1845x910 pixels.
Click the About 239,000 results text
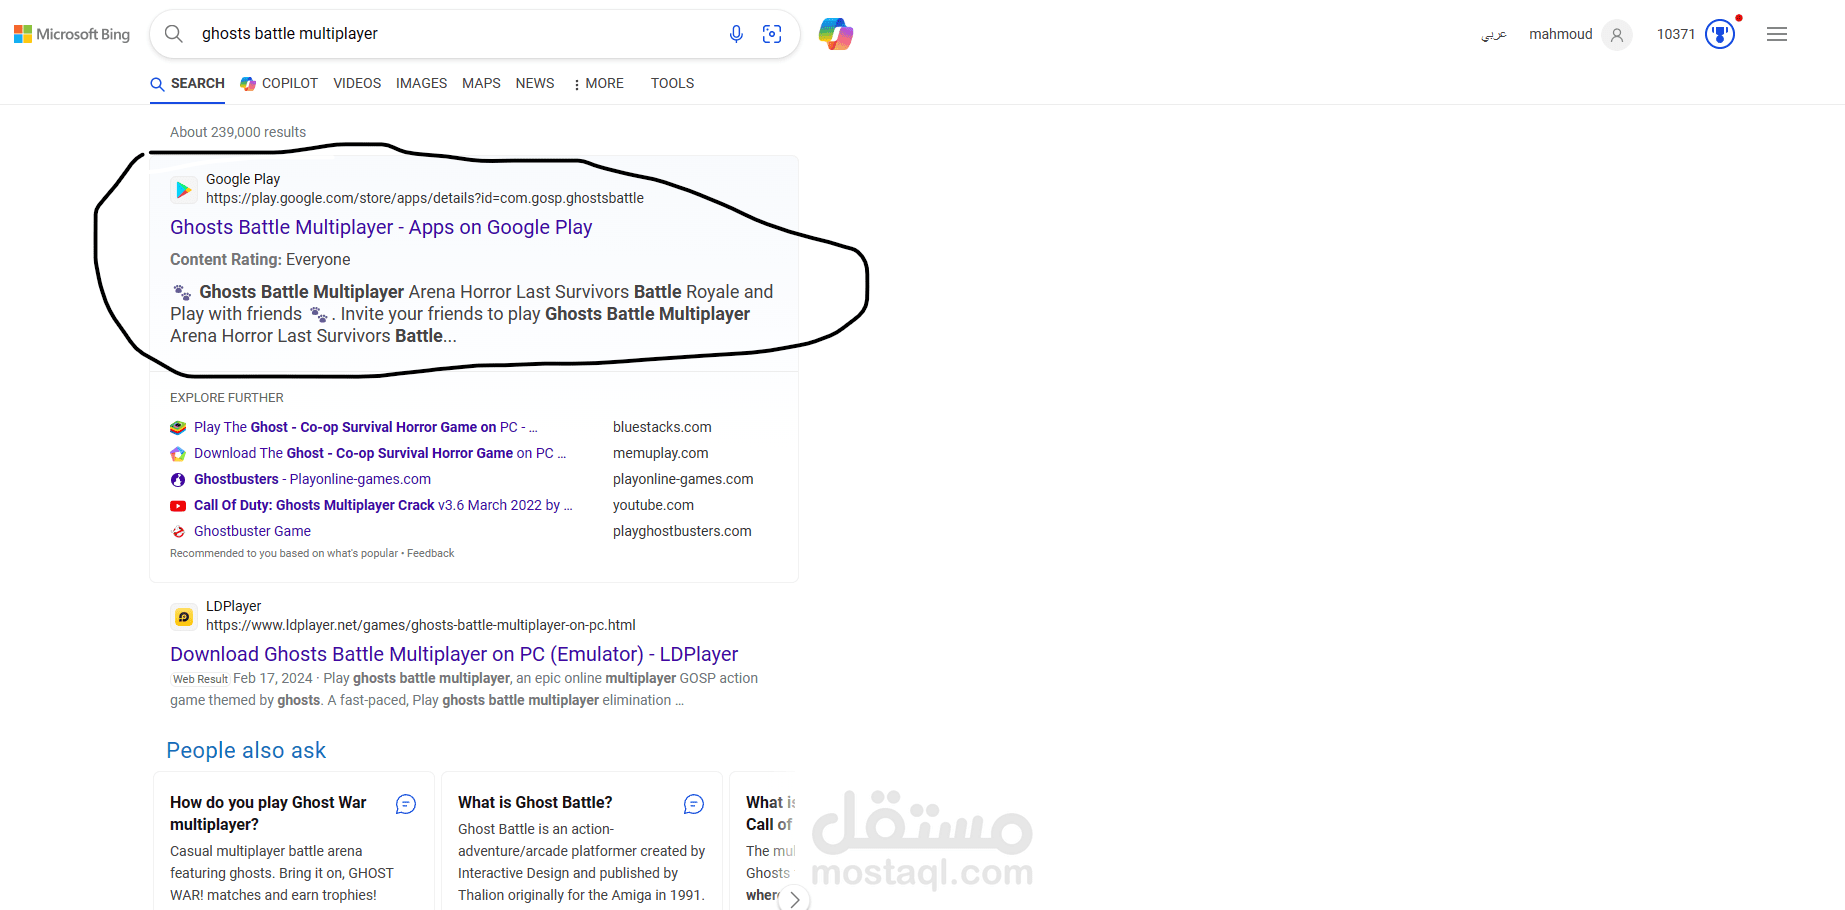[x=238, y=132]
